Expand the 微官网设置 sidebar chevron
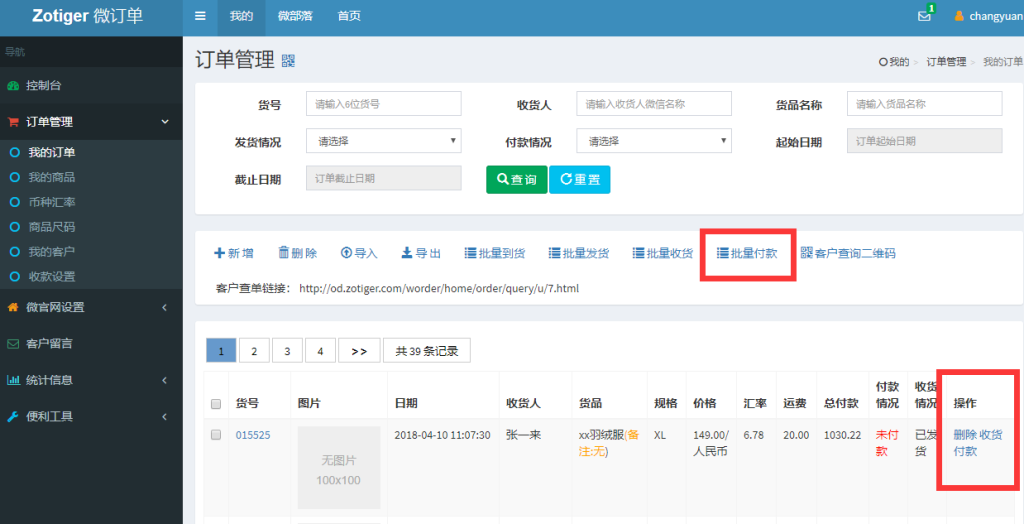This screenshot has height=524, width=1024. click(x=165, y=307)
